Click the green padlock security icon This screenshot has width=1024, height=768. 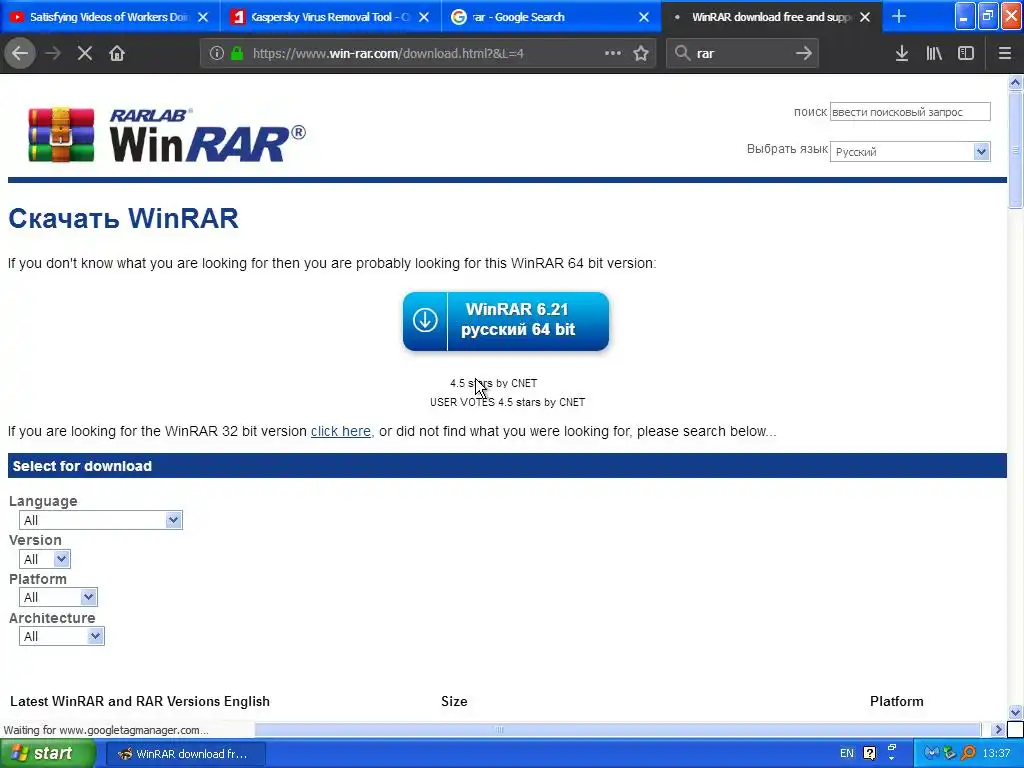pos(238,54)
